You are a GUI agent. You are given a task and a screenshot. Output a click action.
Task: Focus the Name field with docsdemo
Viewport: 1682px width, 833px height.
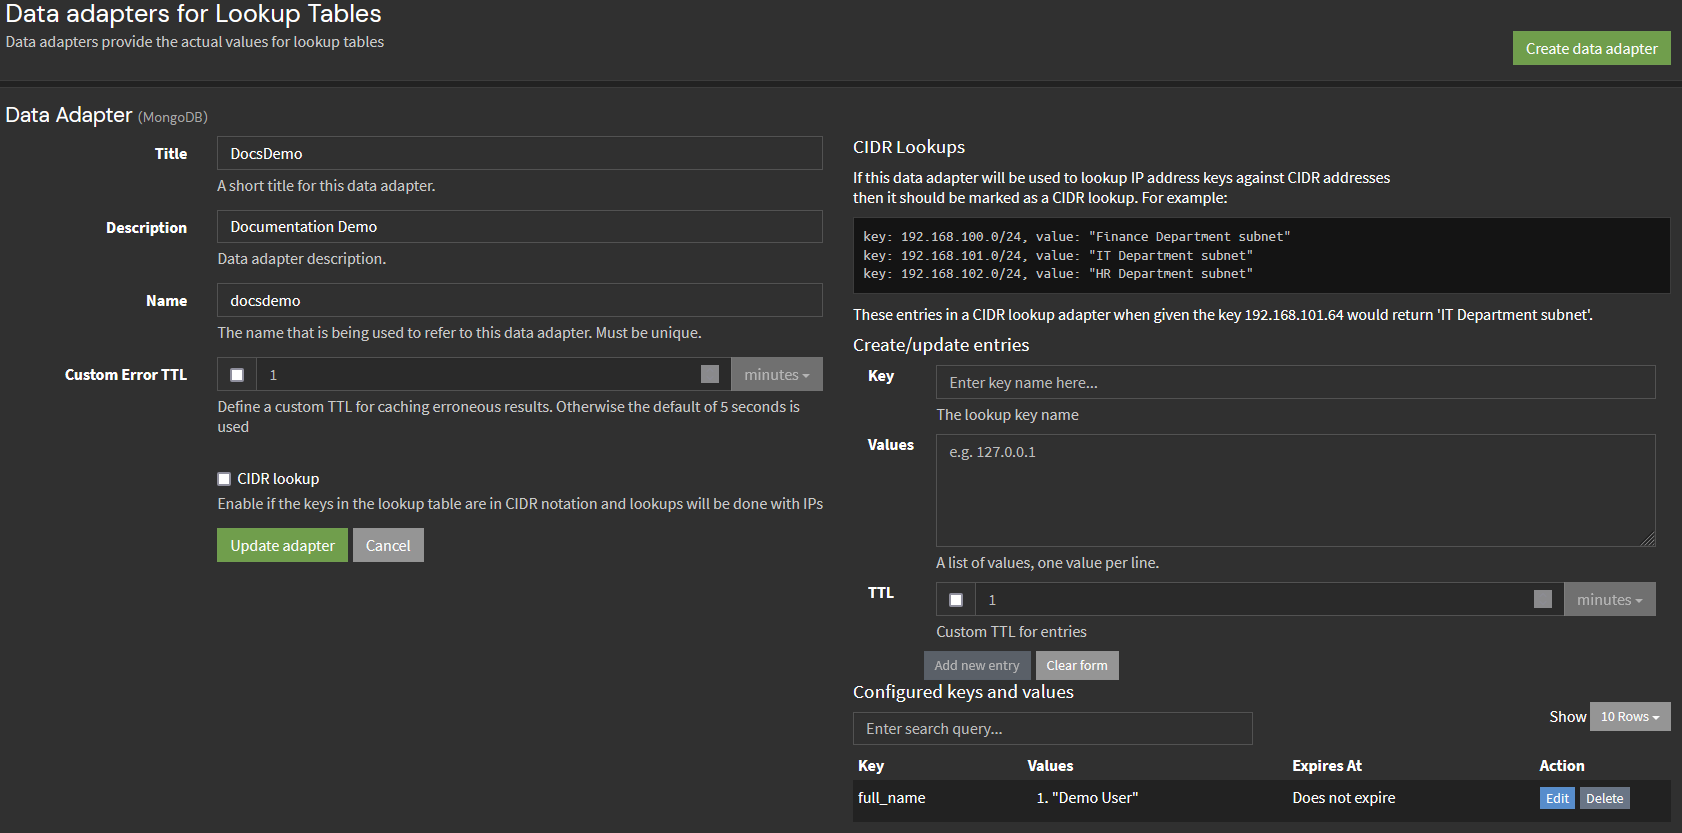tap(519, 300)
